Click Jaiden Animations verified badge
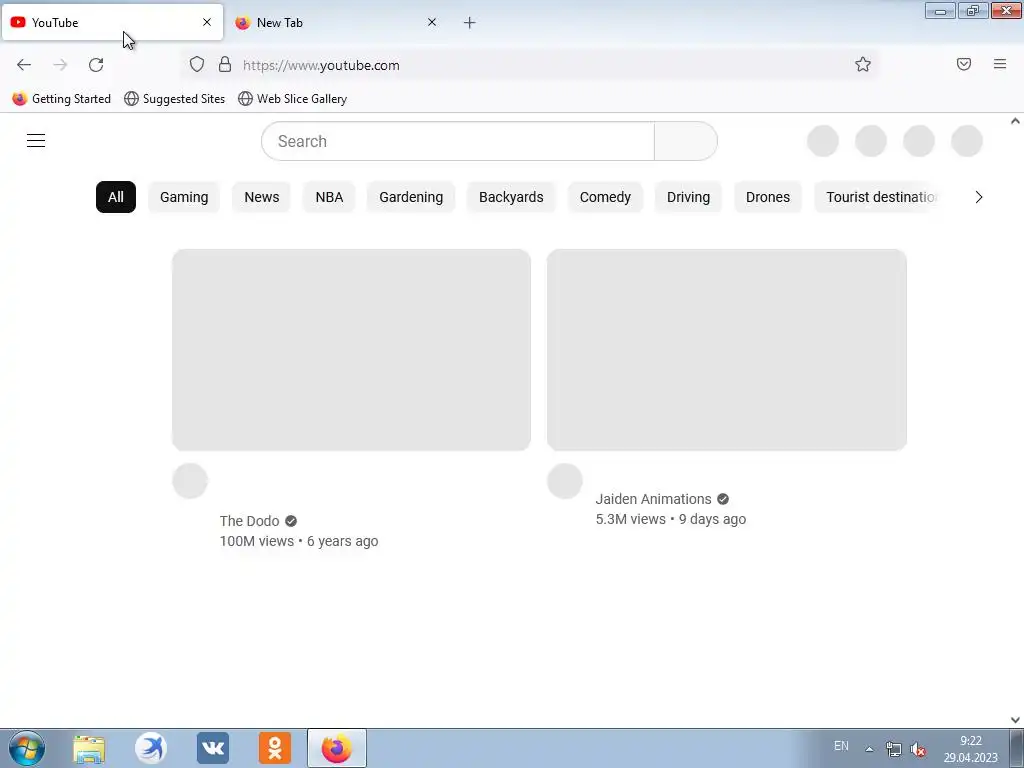 coord(723,499)
